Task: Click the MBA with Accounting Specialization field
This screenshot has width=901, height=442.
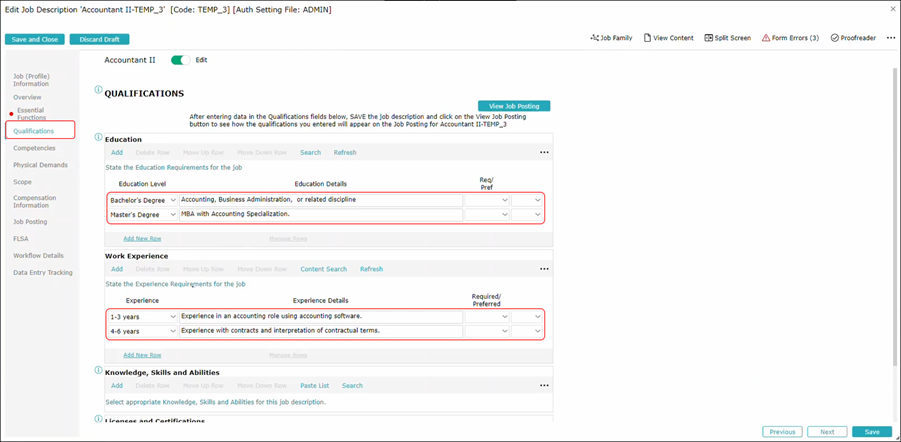Action: click(x=321, y=214)
